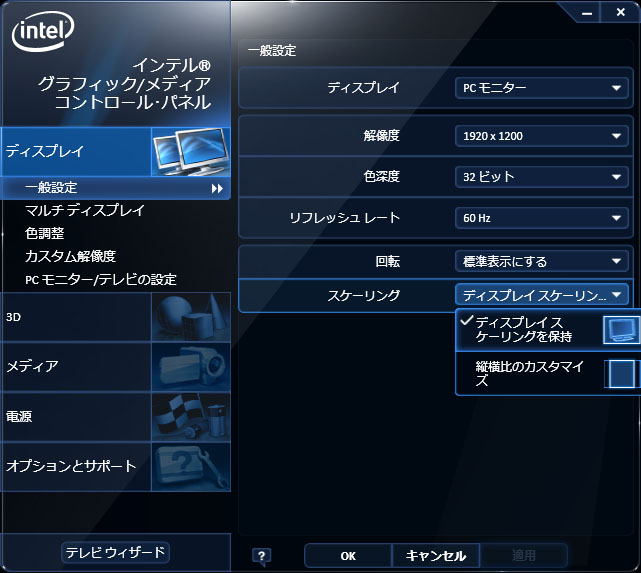The image size is (641, 573).
Task: Minimize the Intel control panel window
Action: click(x=587, y=13)
